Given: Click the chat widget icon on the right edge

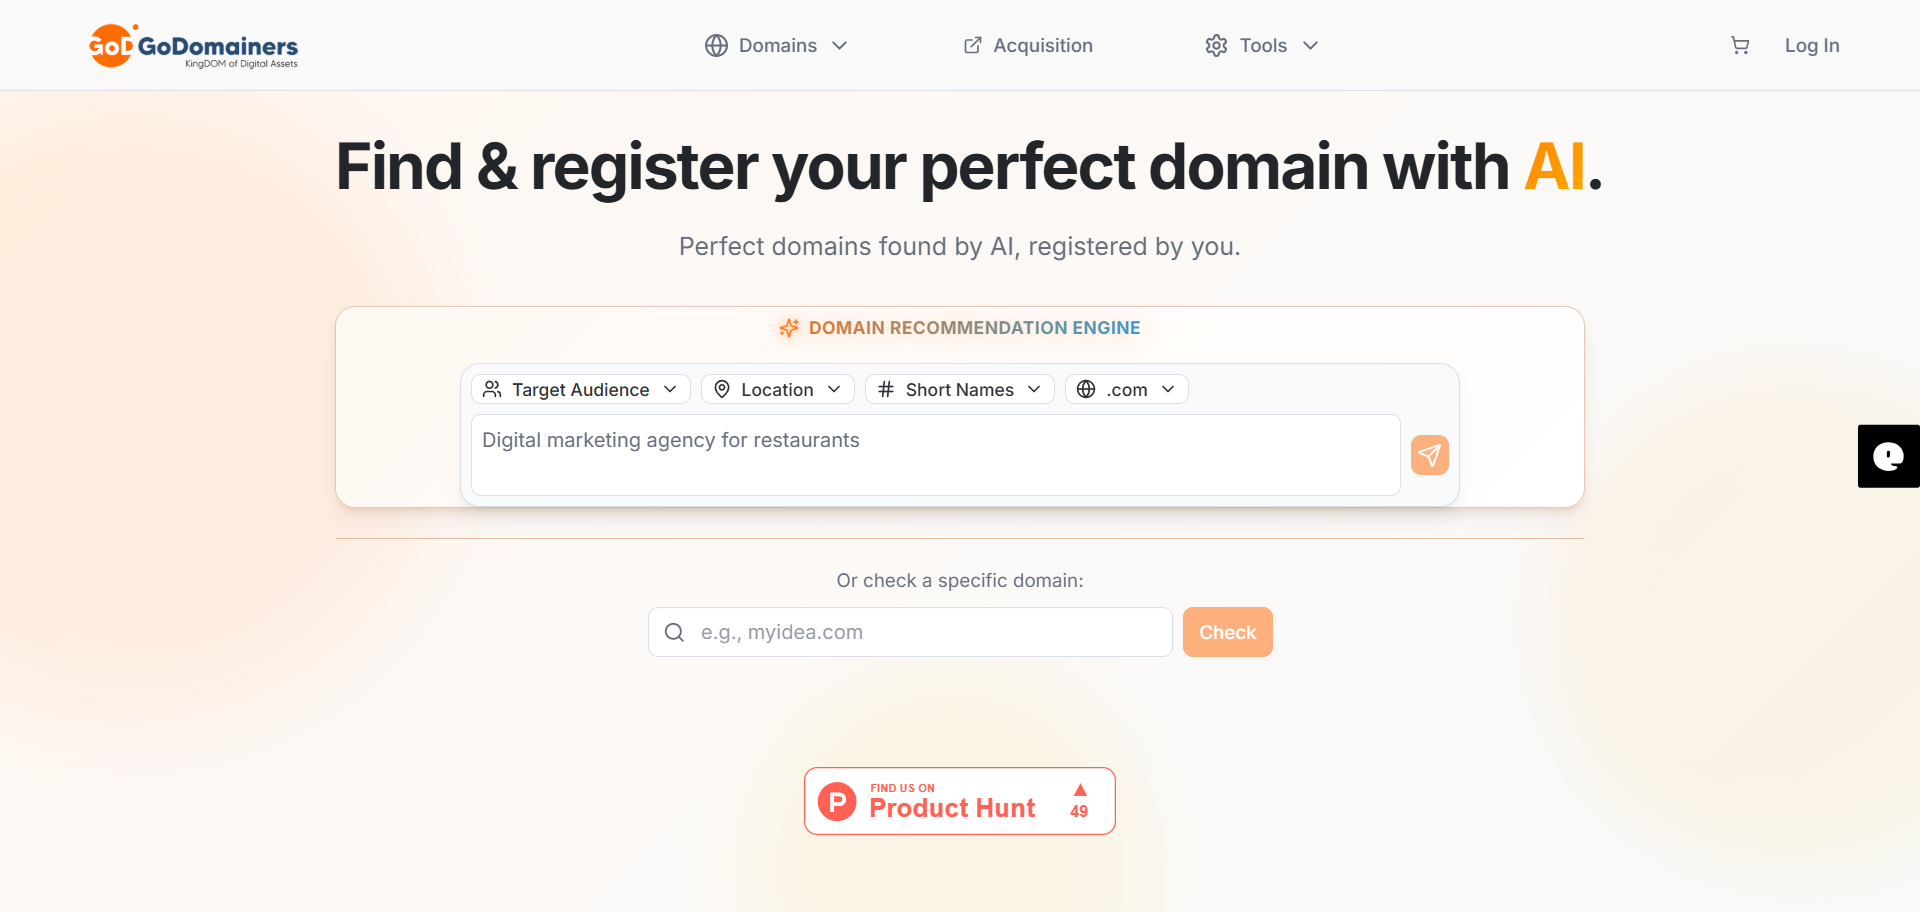Looking at the screenshot, I should coord(1888,456).
